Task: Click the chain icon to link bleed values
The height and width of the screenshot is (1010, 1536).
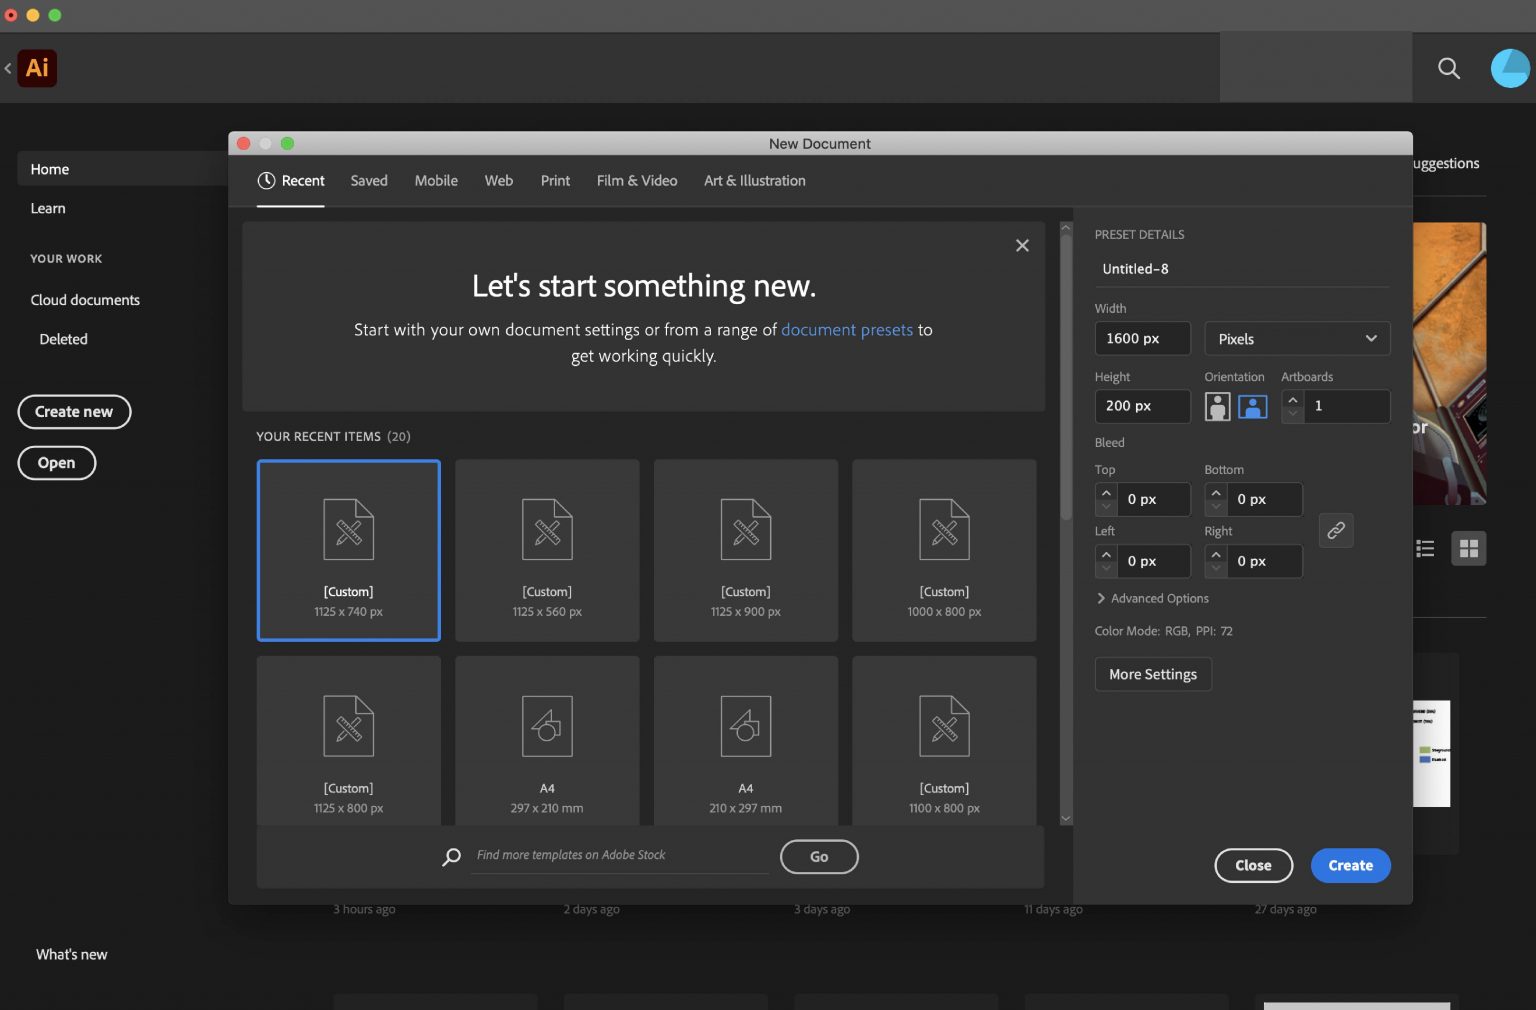Action: [1336, 530]
